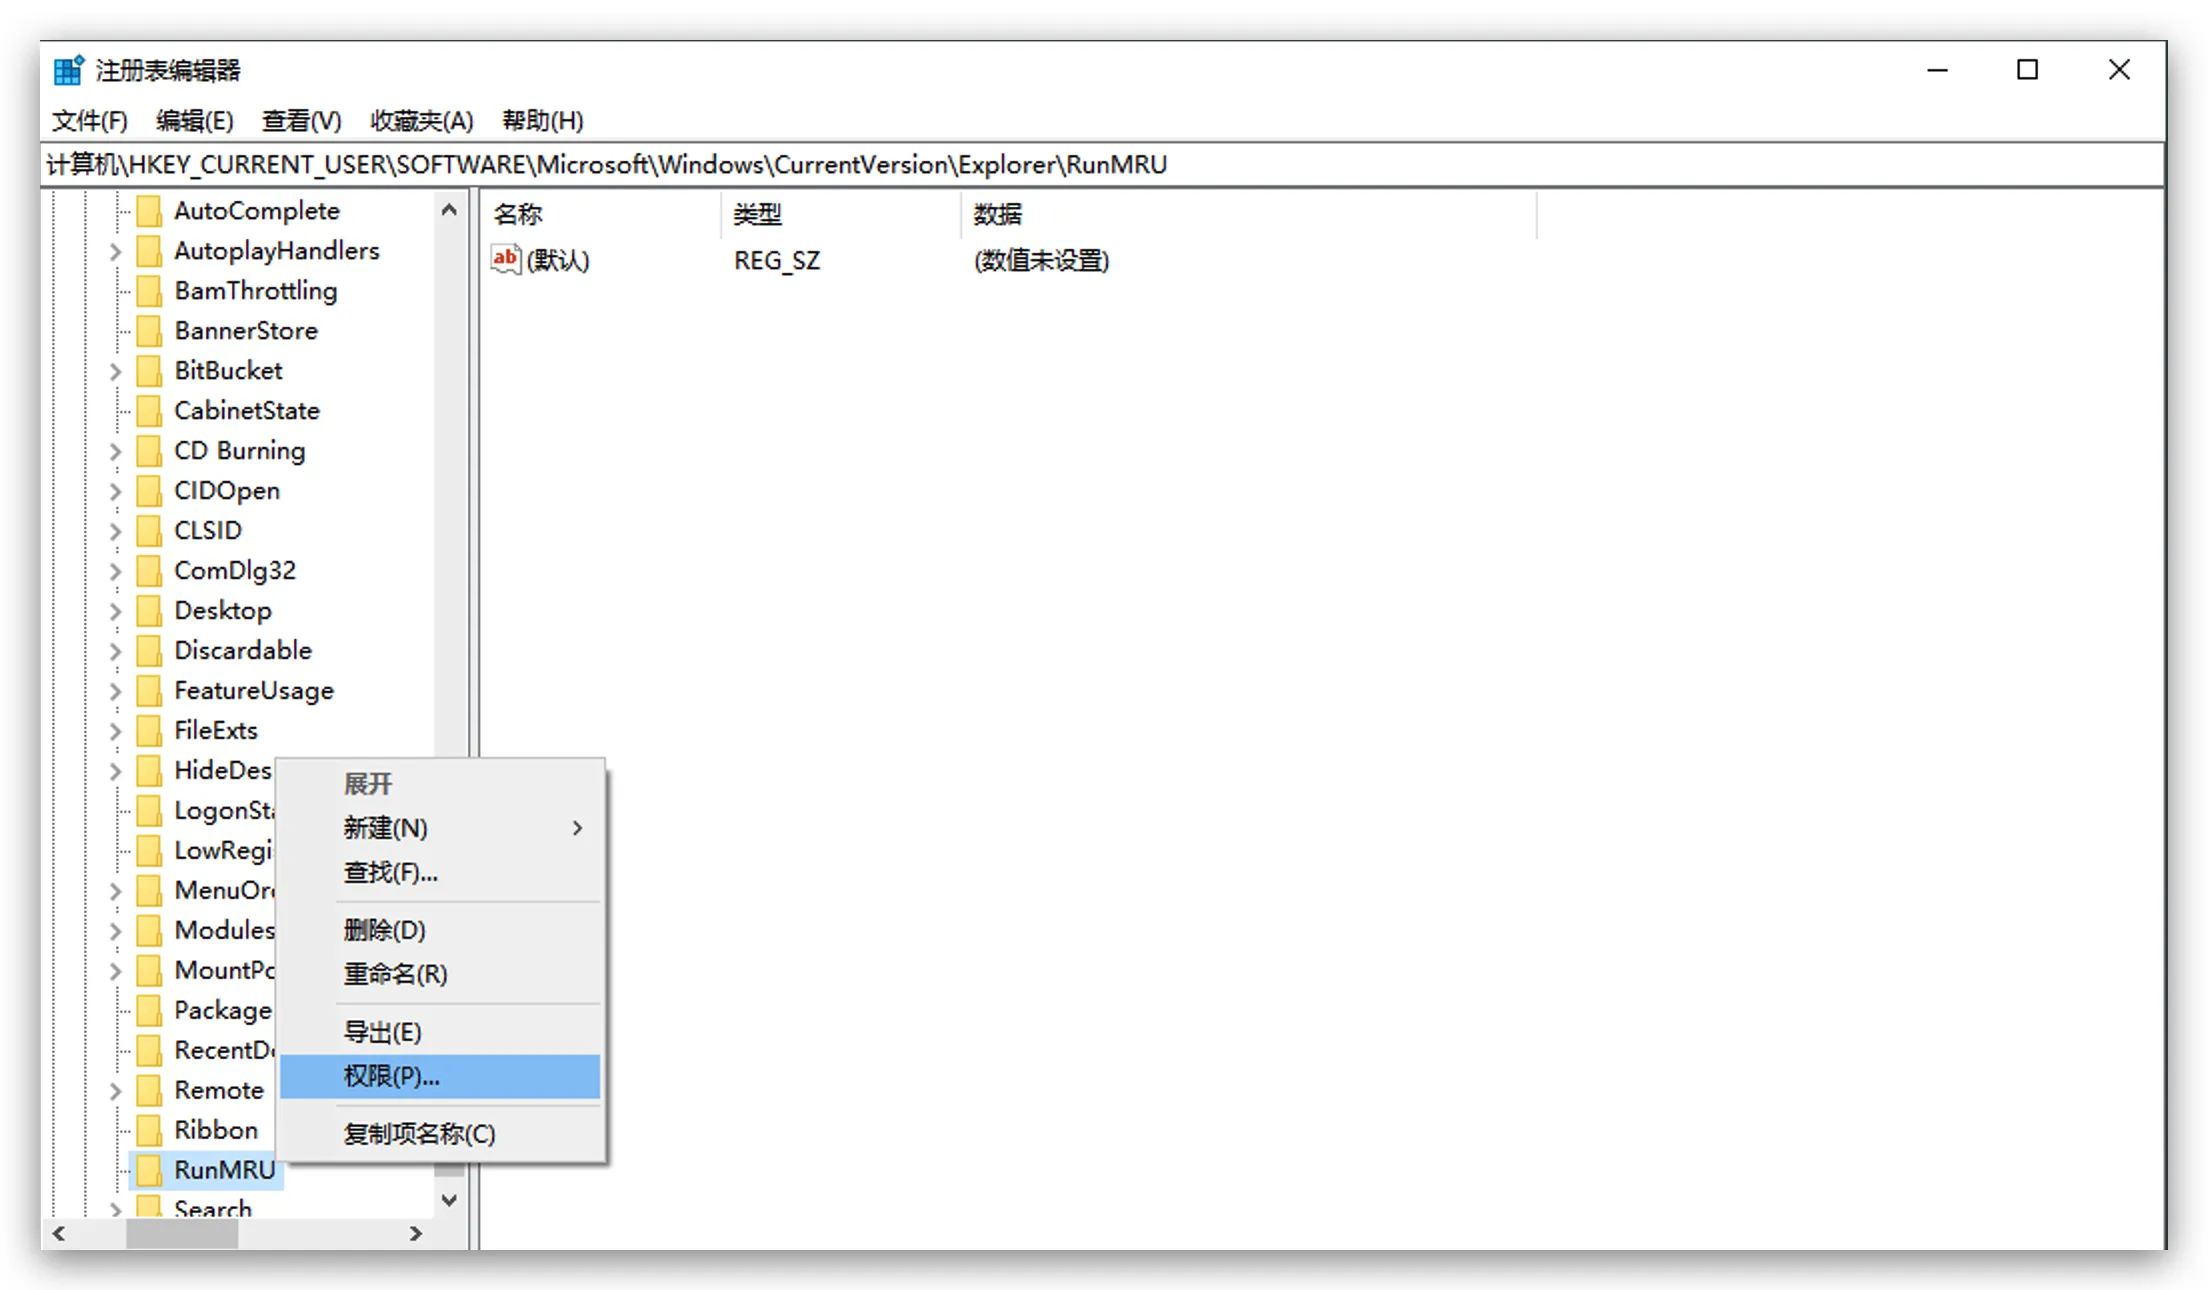Select the (默认) value name
2208x1290 pixels.
pos(558,261)
